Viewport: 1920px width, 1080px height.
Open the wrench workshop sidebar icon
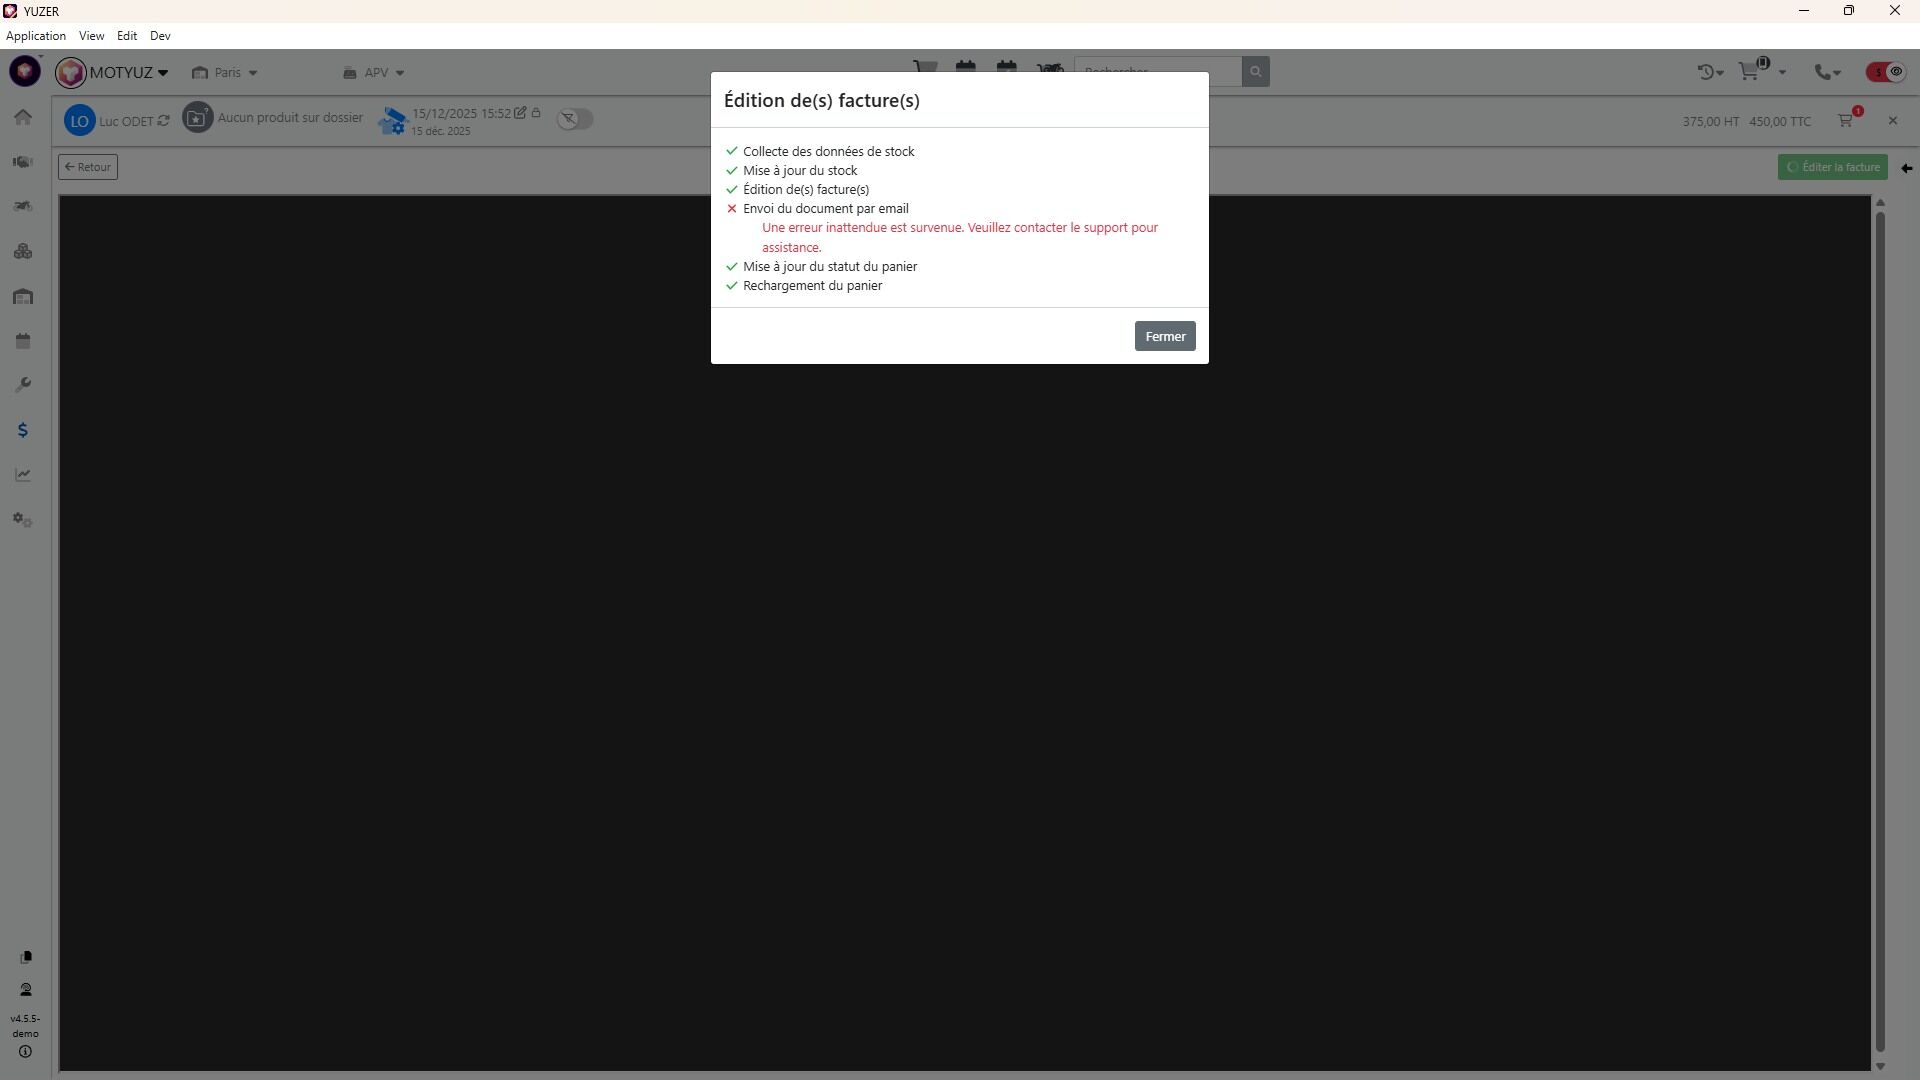[x=23, y=385]
